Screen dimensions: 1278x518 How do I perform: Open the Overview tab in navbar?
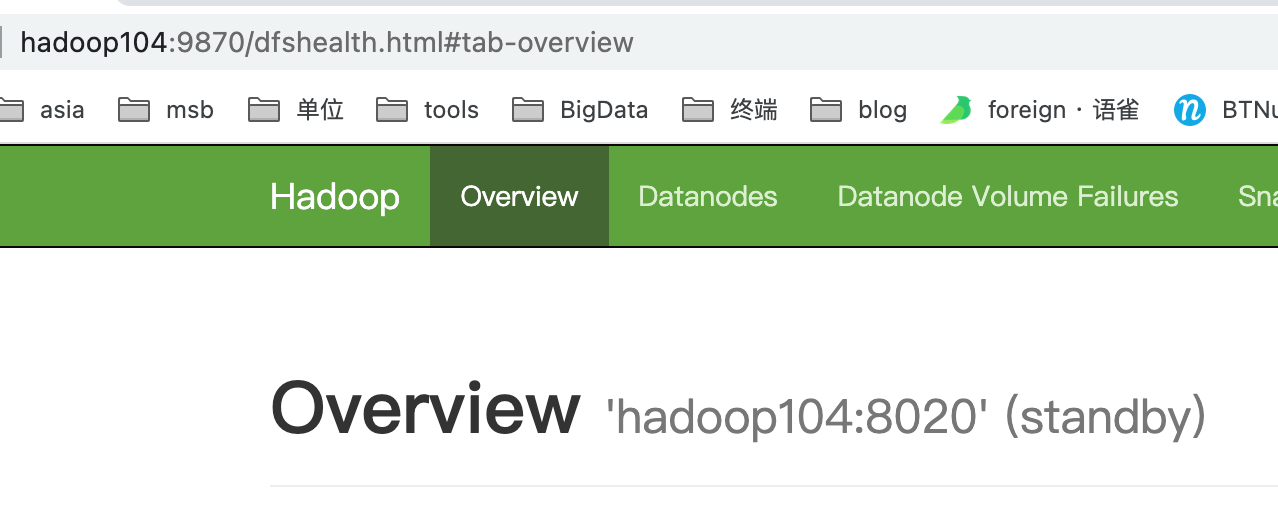519,196
